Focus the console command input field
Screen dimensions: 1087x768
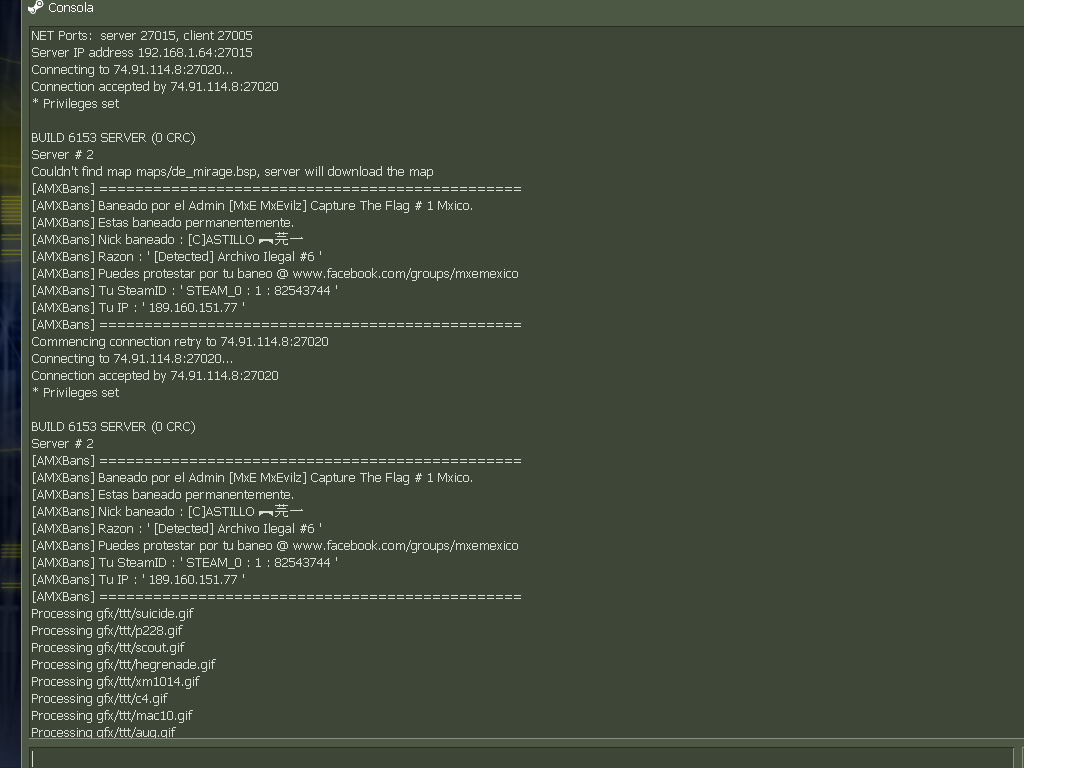point(522,758)
